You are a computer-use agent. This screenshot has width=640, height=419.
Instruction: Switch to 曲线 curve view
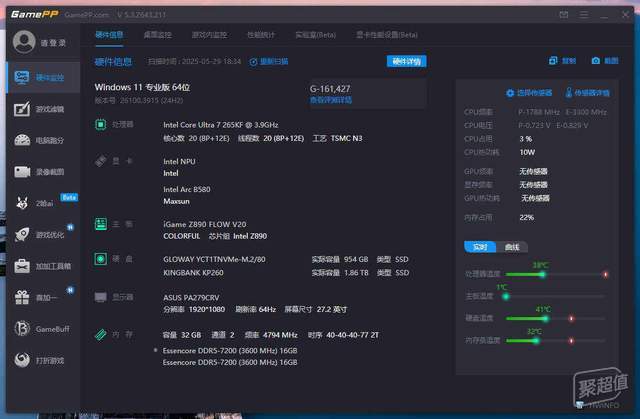(x=512, y=247)
